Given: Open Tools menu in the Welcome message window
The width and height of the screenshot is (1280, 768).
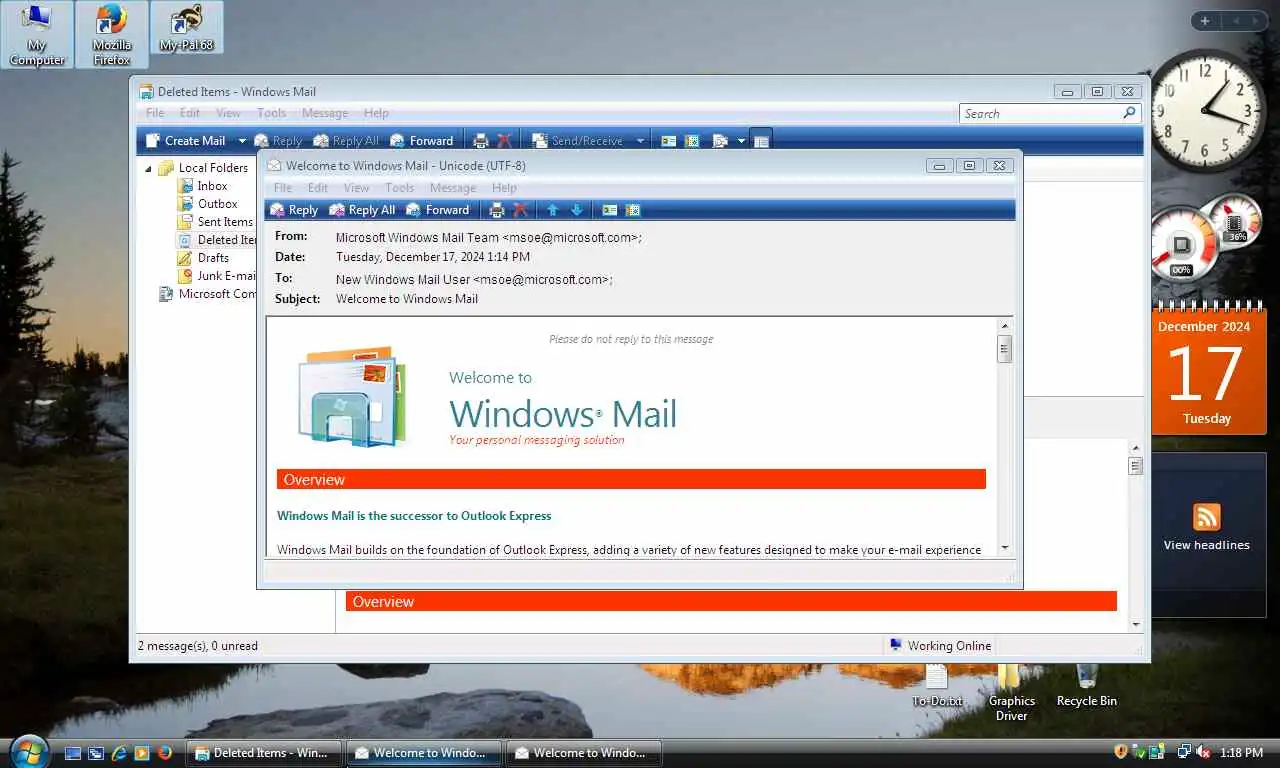Looking at the screenshot, I should click(x=399, y=188).
